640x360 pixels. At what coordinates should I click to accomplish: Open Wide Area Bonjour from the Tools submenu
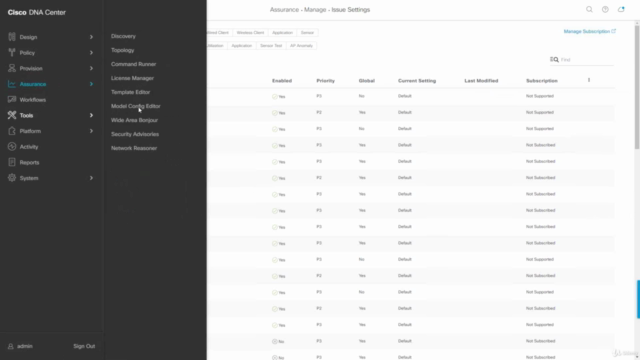click(134, 120)
